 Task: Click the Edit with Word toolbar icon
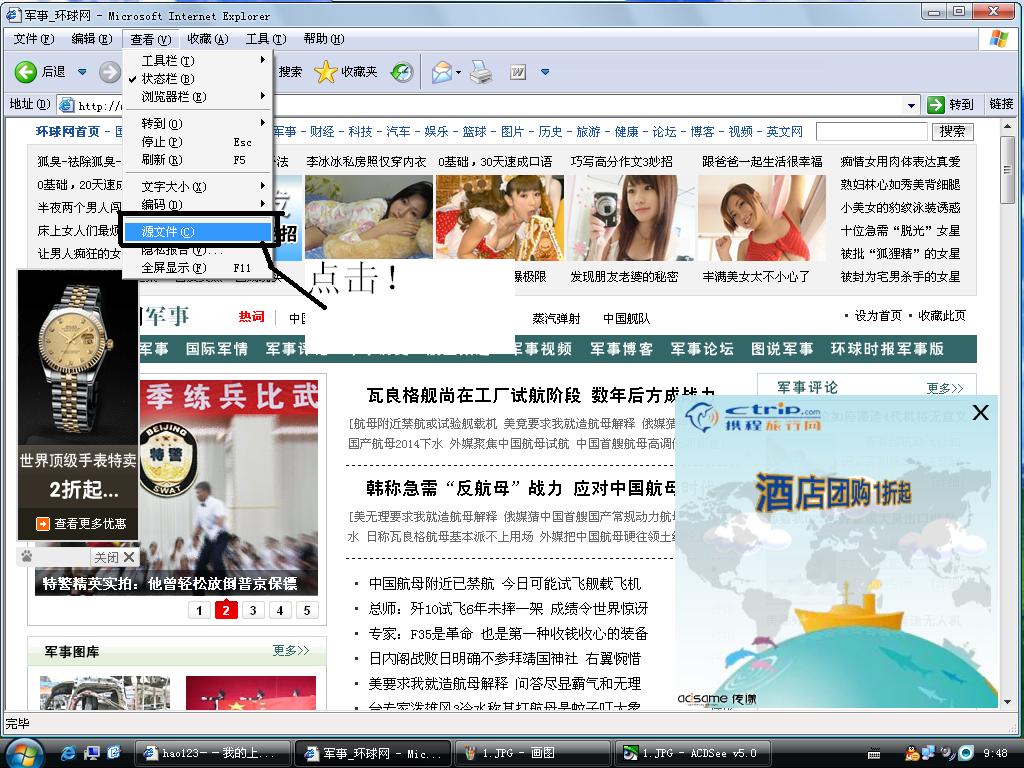tap(518, 72)
